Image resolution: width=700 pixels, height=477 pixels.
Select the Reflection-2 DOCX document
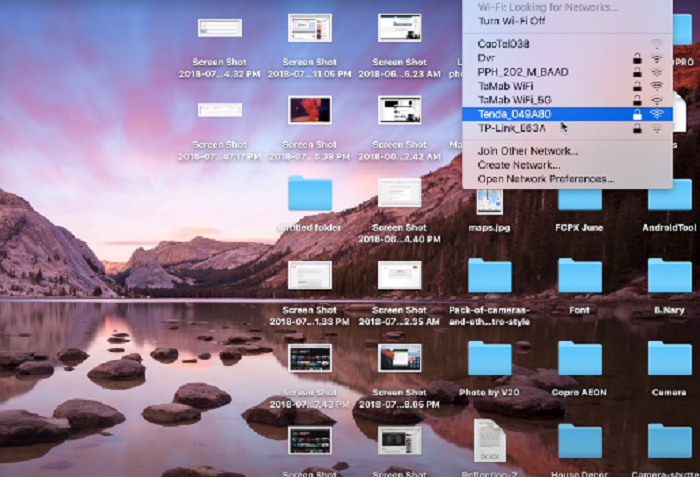[x=490, y=440]
